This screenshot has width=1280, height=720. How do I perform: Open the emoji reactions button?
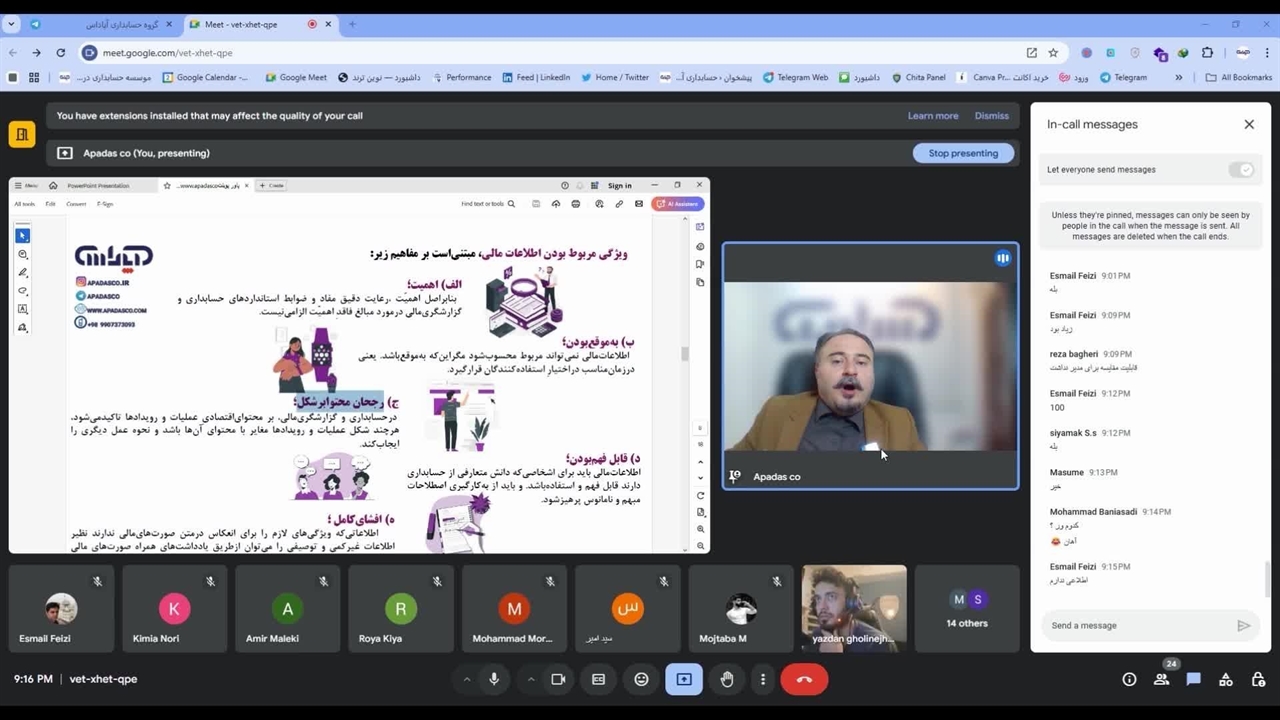(641, 679)
